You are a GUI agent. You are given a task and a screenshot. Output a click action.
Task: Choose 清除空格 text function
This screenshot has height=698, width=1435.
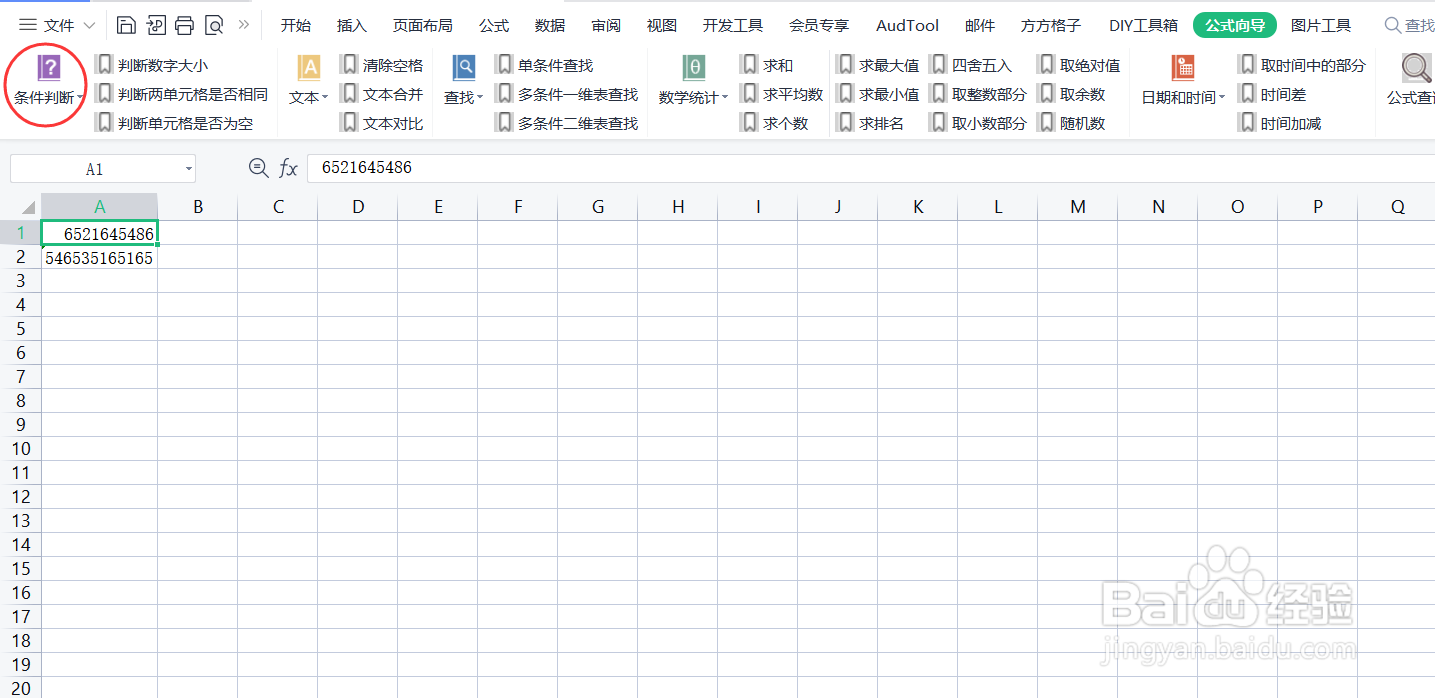coord(382,65)
